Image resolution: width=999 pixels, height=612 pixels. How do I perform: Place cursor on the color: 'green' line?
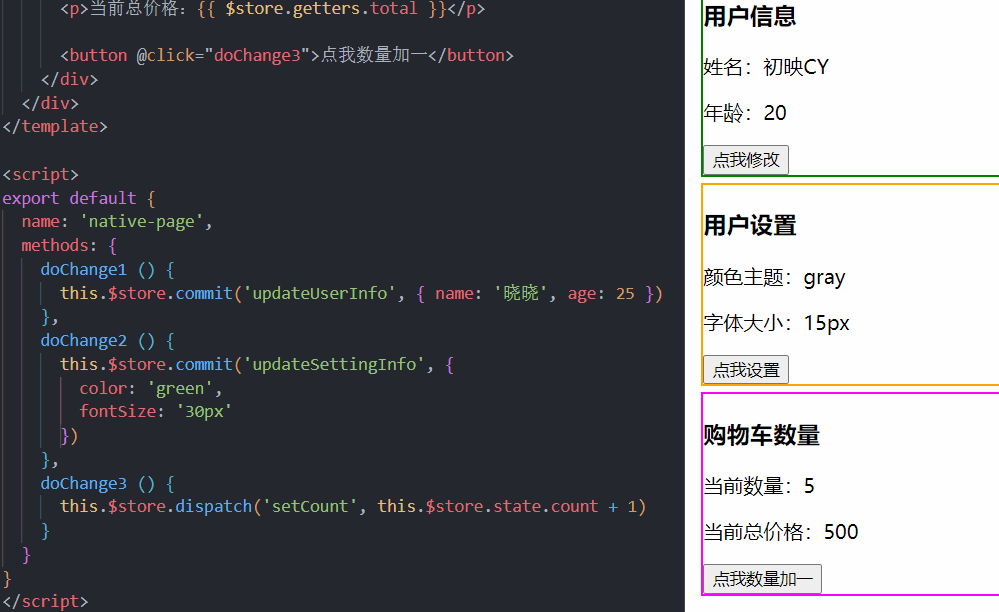click(x=150, y=388)
